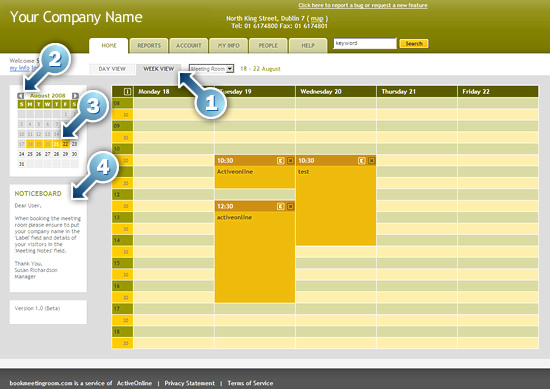
Task: Open the Privacy Statement footer link
Action: coord(189,383)
